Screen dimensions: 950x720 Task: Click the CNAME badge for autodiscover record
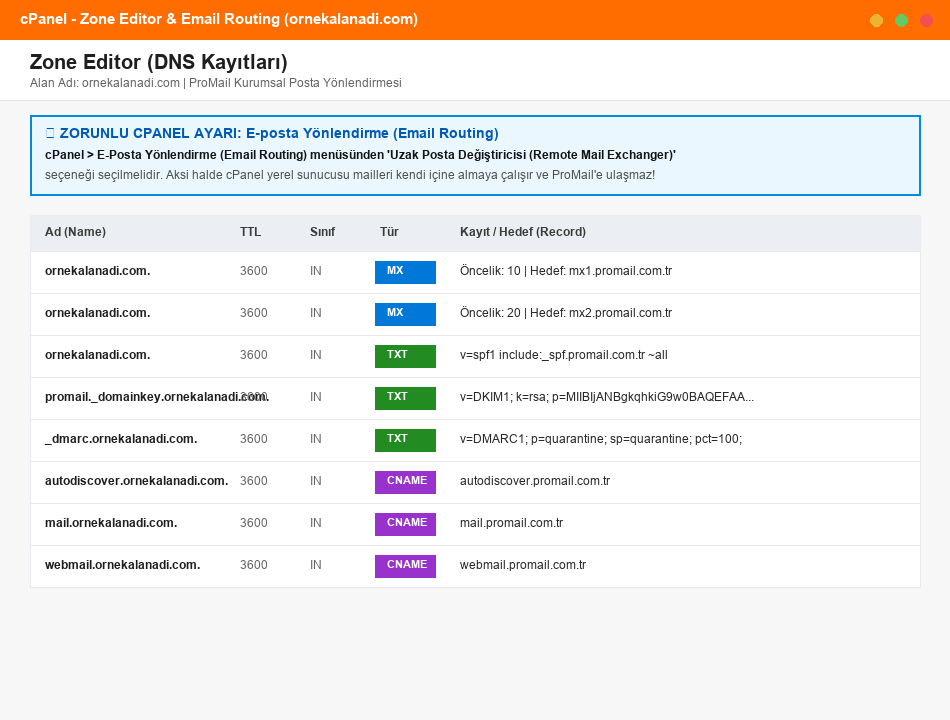[405, 482]
